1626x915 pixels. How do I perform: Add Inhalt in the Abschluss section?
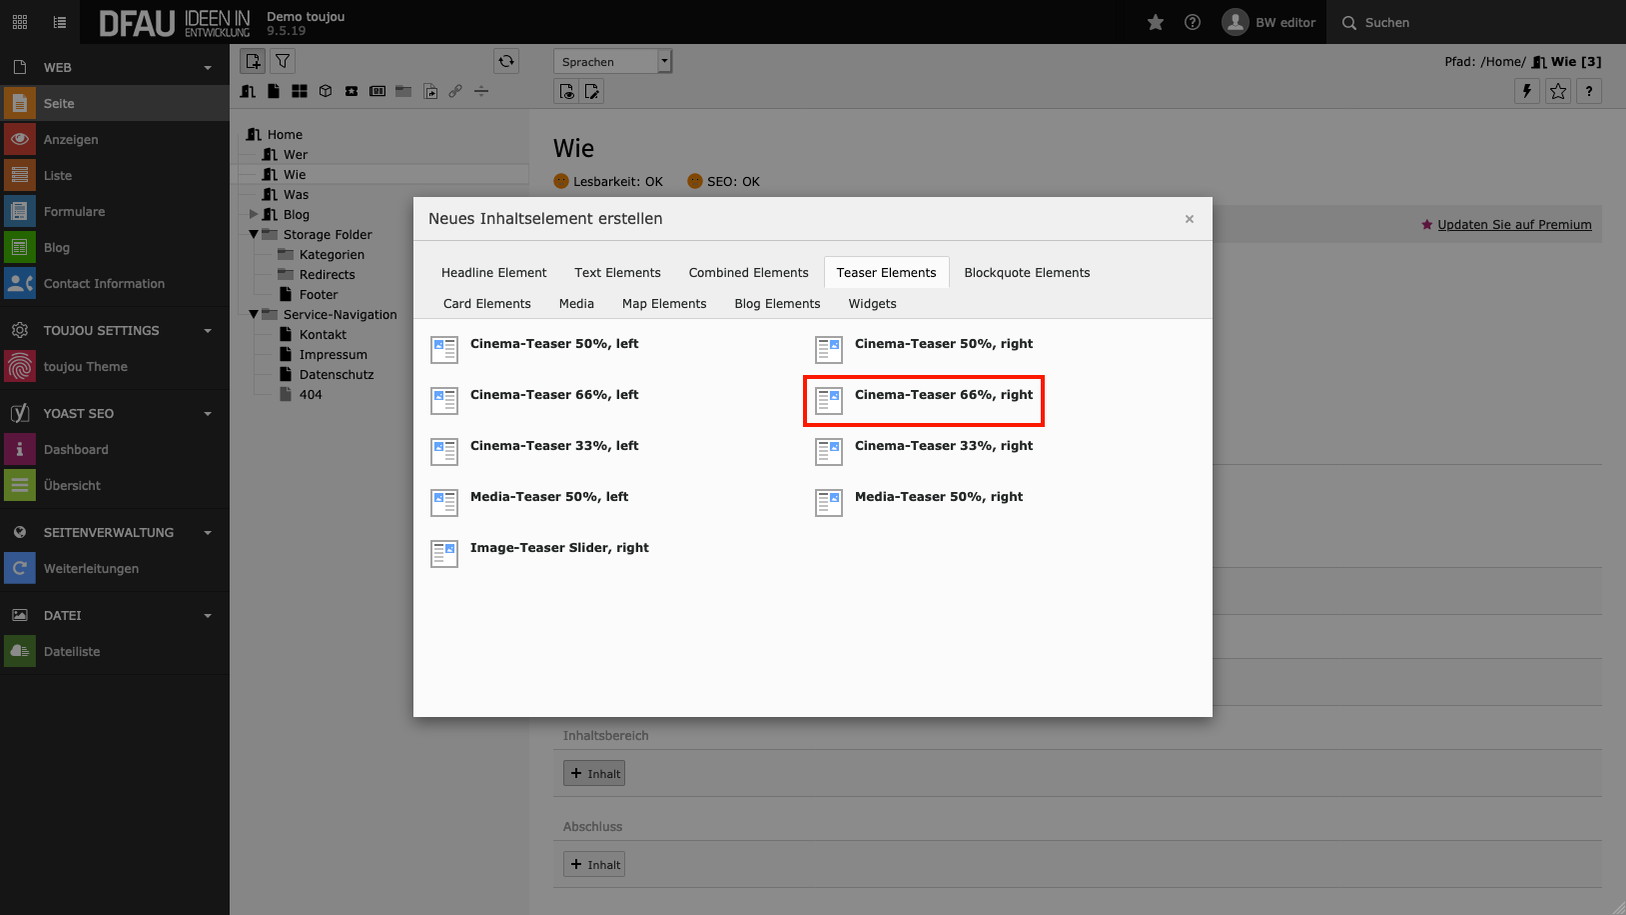point(594,865)
